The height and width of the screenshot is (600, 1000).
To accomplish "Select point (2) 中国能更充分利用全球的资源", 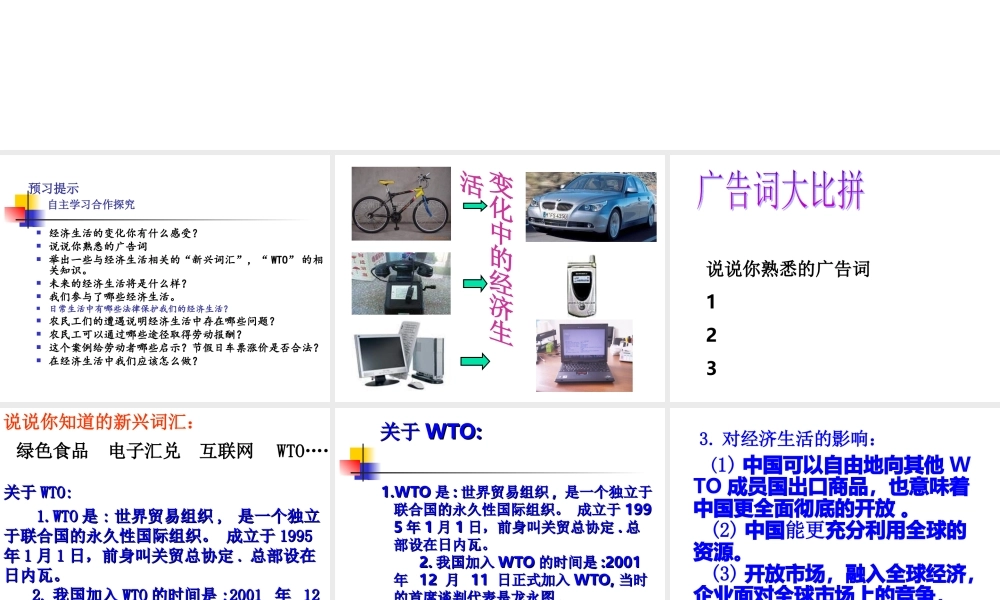I will [x=830, y=541].
